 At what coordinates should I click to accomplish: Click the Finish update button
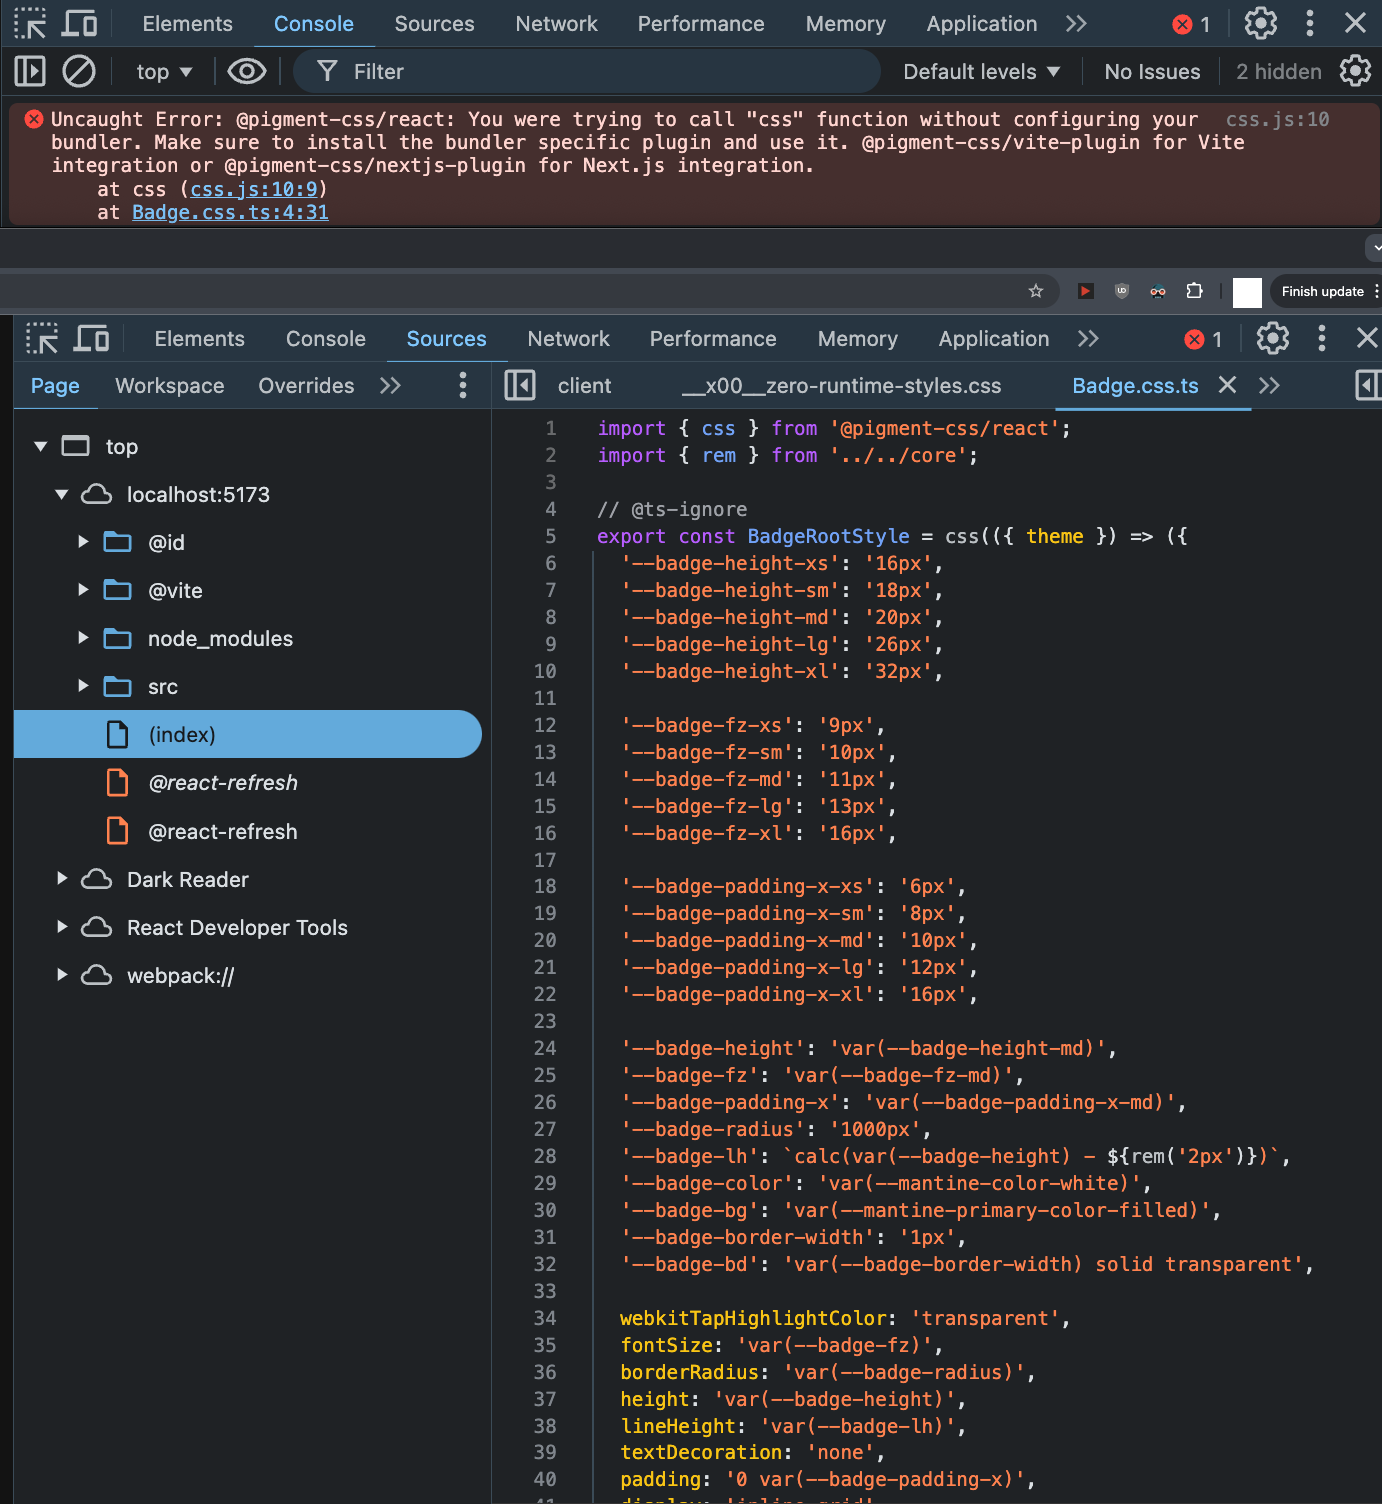pos(1323,291)
